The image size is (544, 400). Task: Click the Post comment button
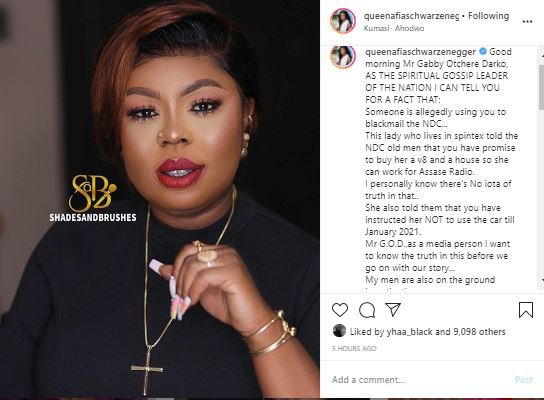coord(524,380)
